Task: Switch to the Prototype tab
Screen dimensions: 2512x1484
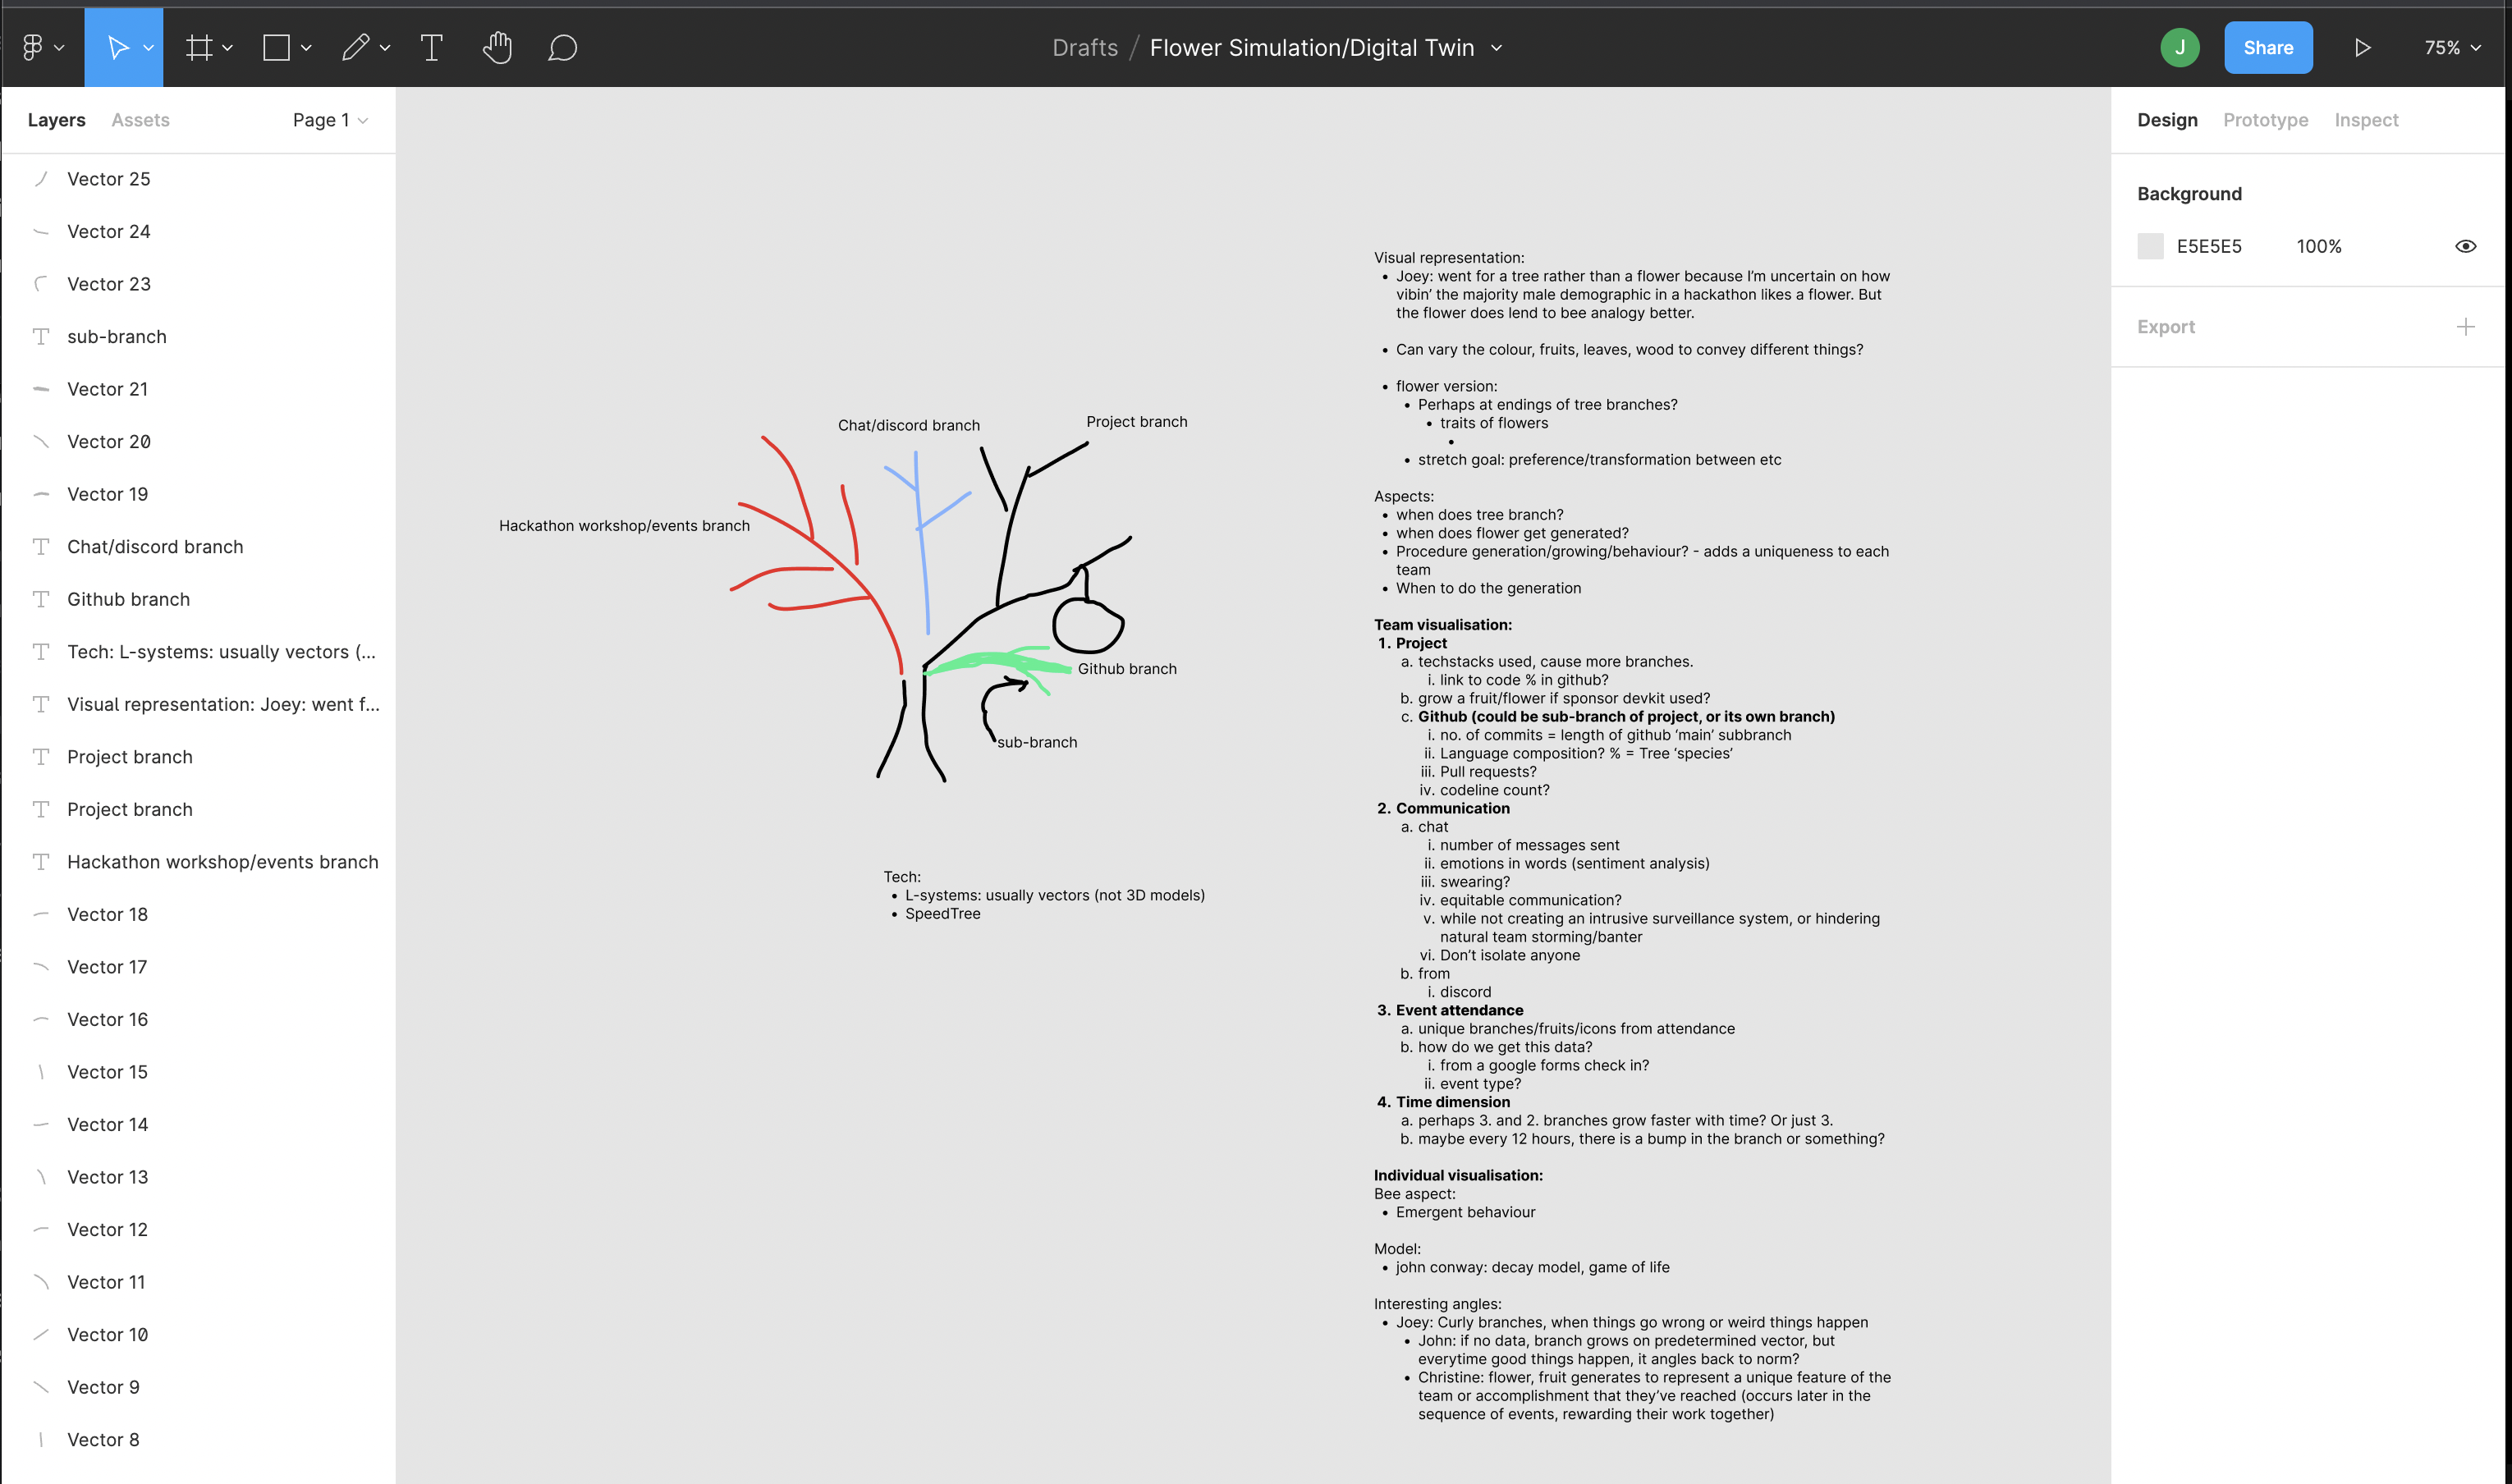Action: (2265, 120)
